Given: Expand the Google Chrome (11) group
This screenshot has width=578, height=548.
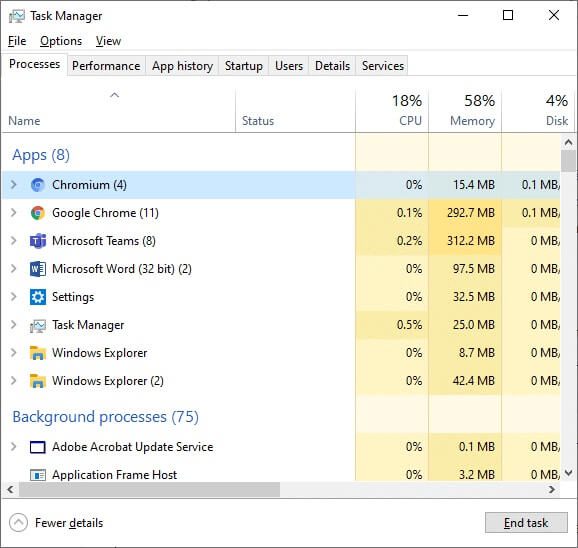Looking at the screenshot, I should point(14,213).
